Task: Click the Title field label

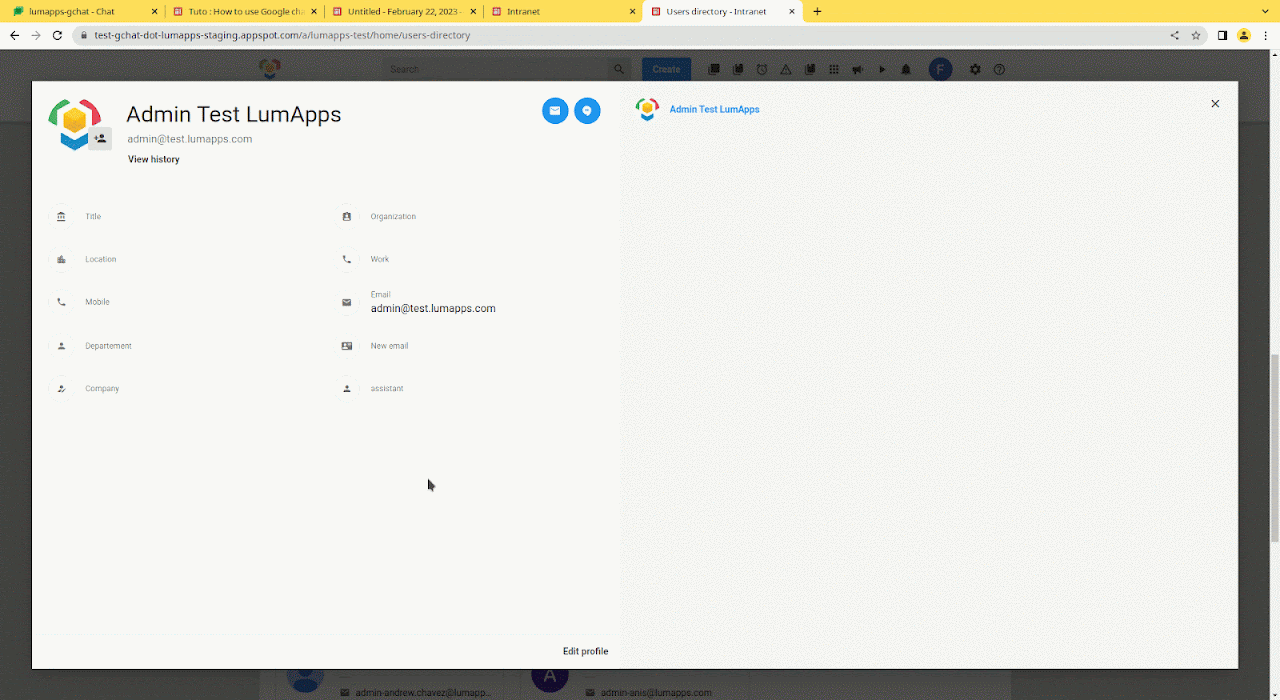Action: tap(93, 216)
